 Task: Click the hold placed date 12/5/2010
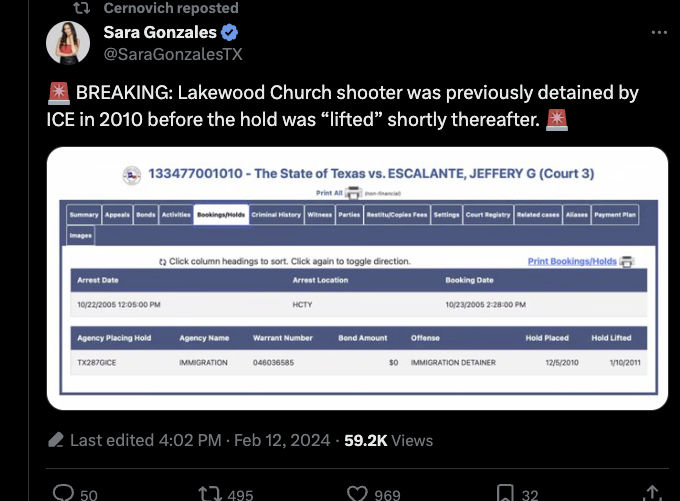coord(562,363)
